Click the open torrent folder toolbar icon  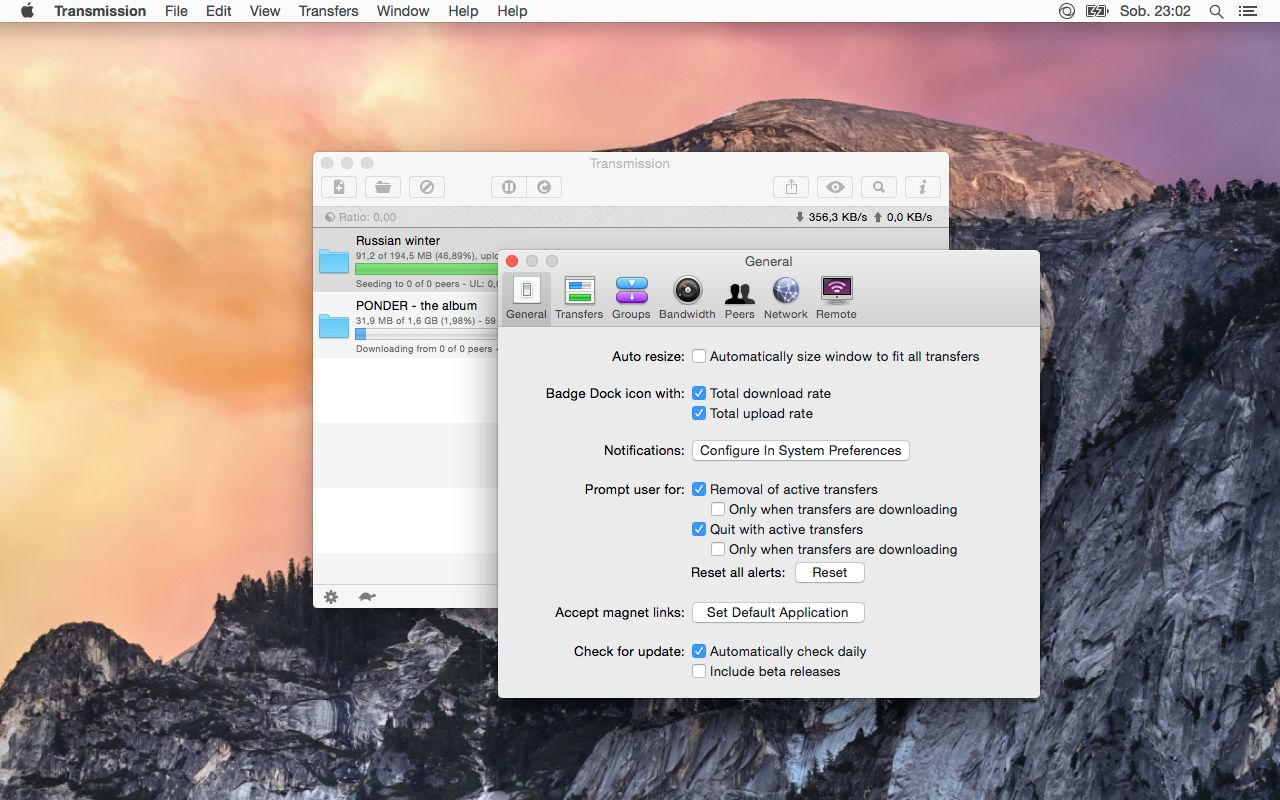(x=383, y=187)
